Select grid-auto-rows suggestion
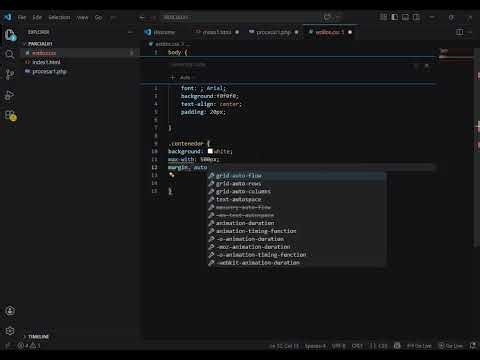480x360 pixels. [x=297, y=184]
